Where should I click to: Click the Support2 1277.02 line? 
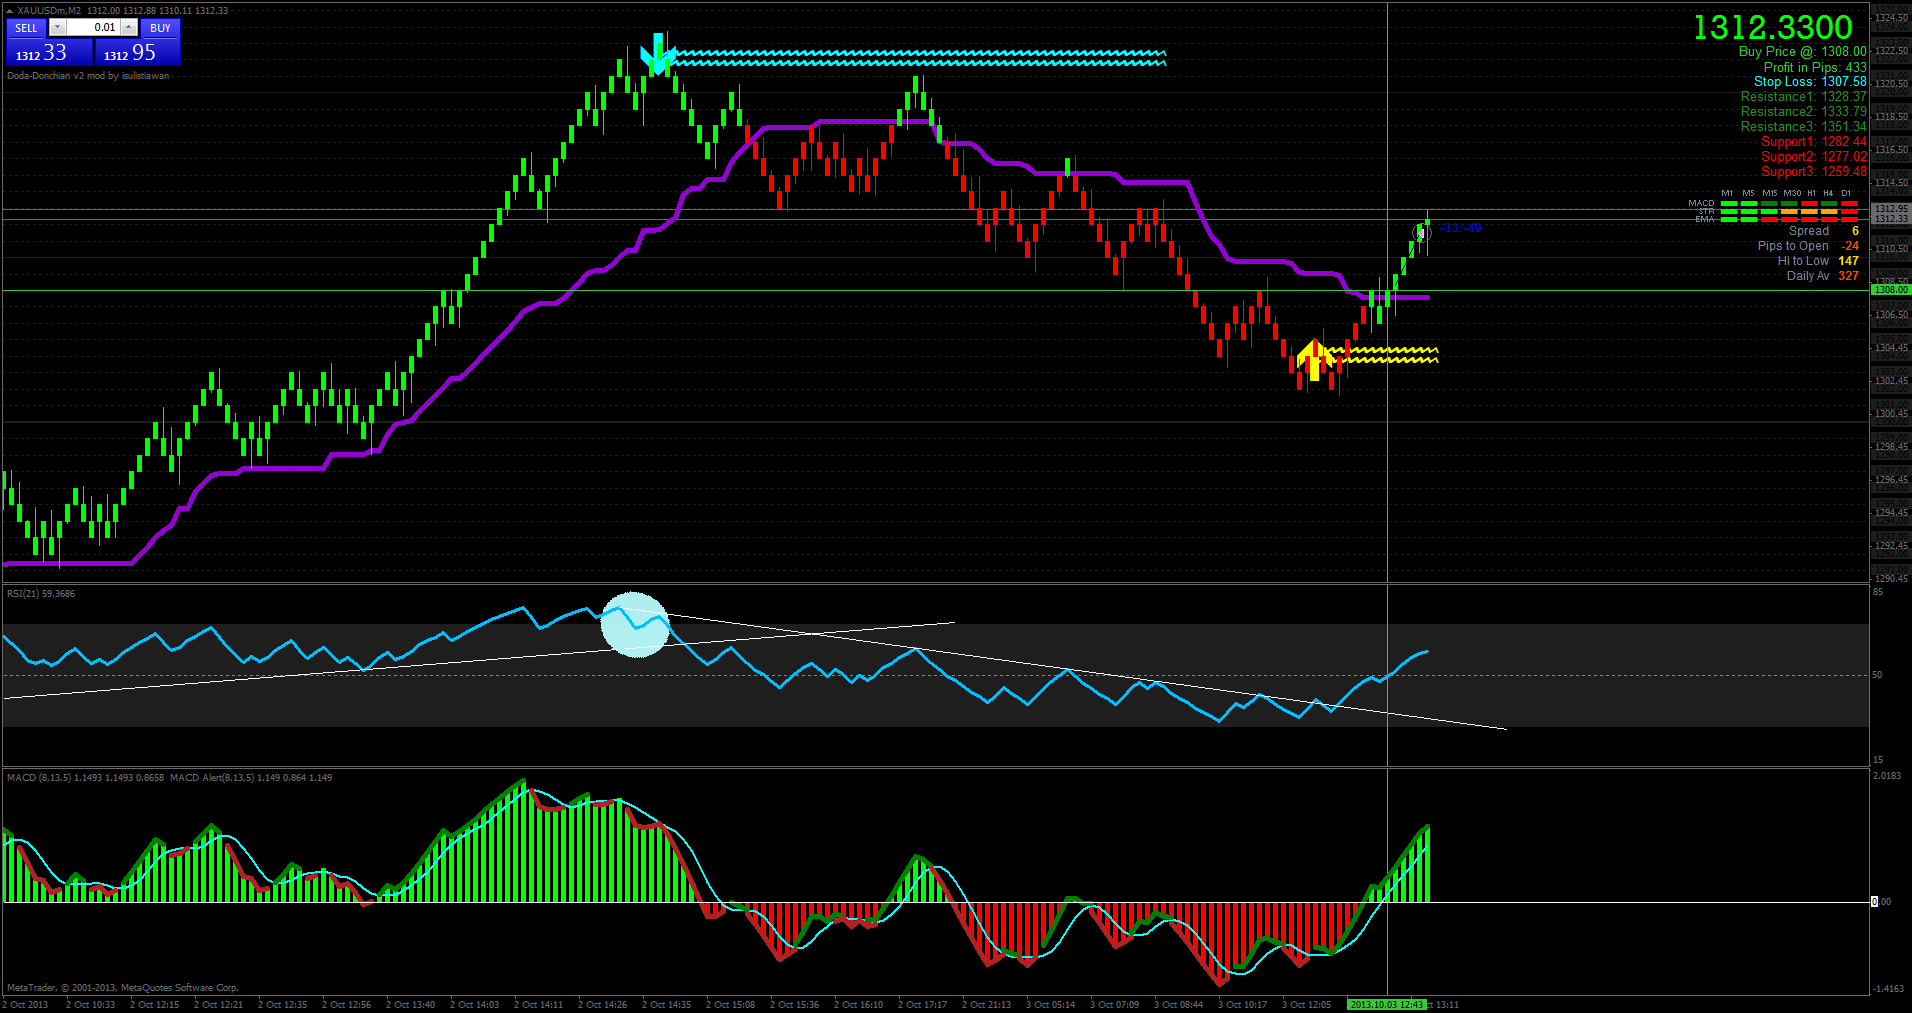[1814, 157]
